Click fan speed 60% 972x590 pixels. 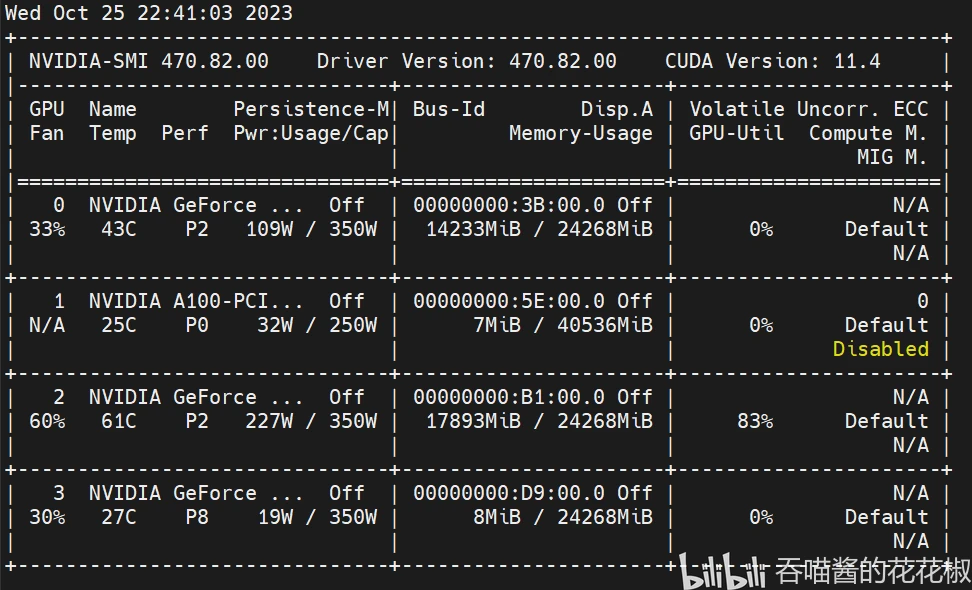click(47, 421)
